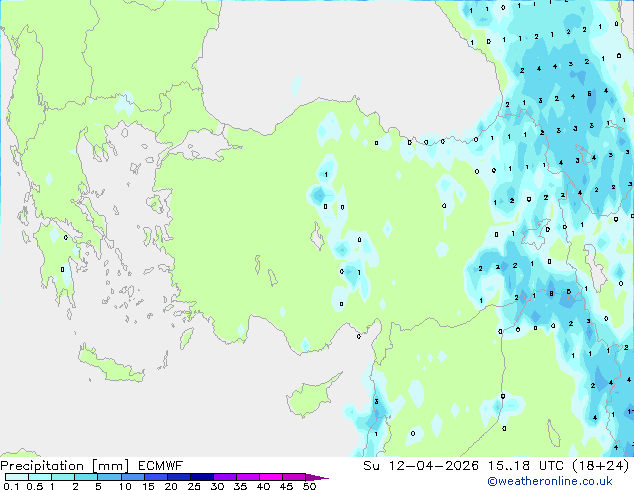634x490 pixels.
Task: Click the 'Su 12-04-2026' date text
Action: point(421,466)
